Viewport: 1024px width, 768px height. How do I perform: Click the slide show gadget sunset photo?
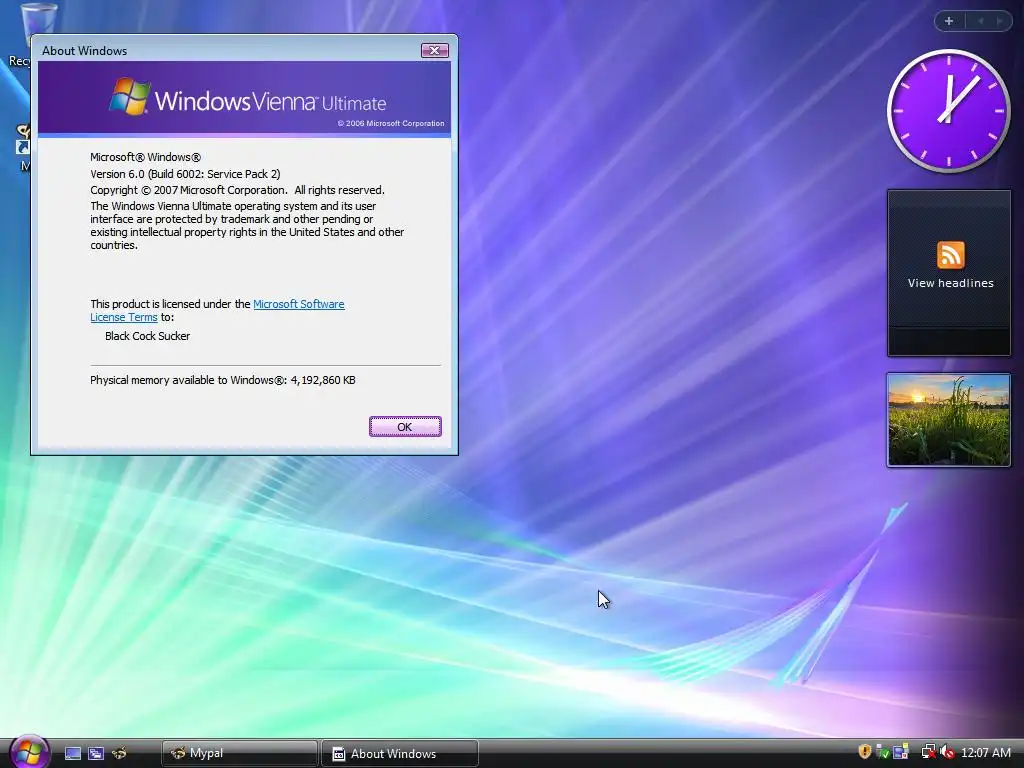948,420
